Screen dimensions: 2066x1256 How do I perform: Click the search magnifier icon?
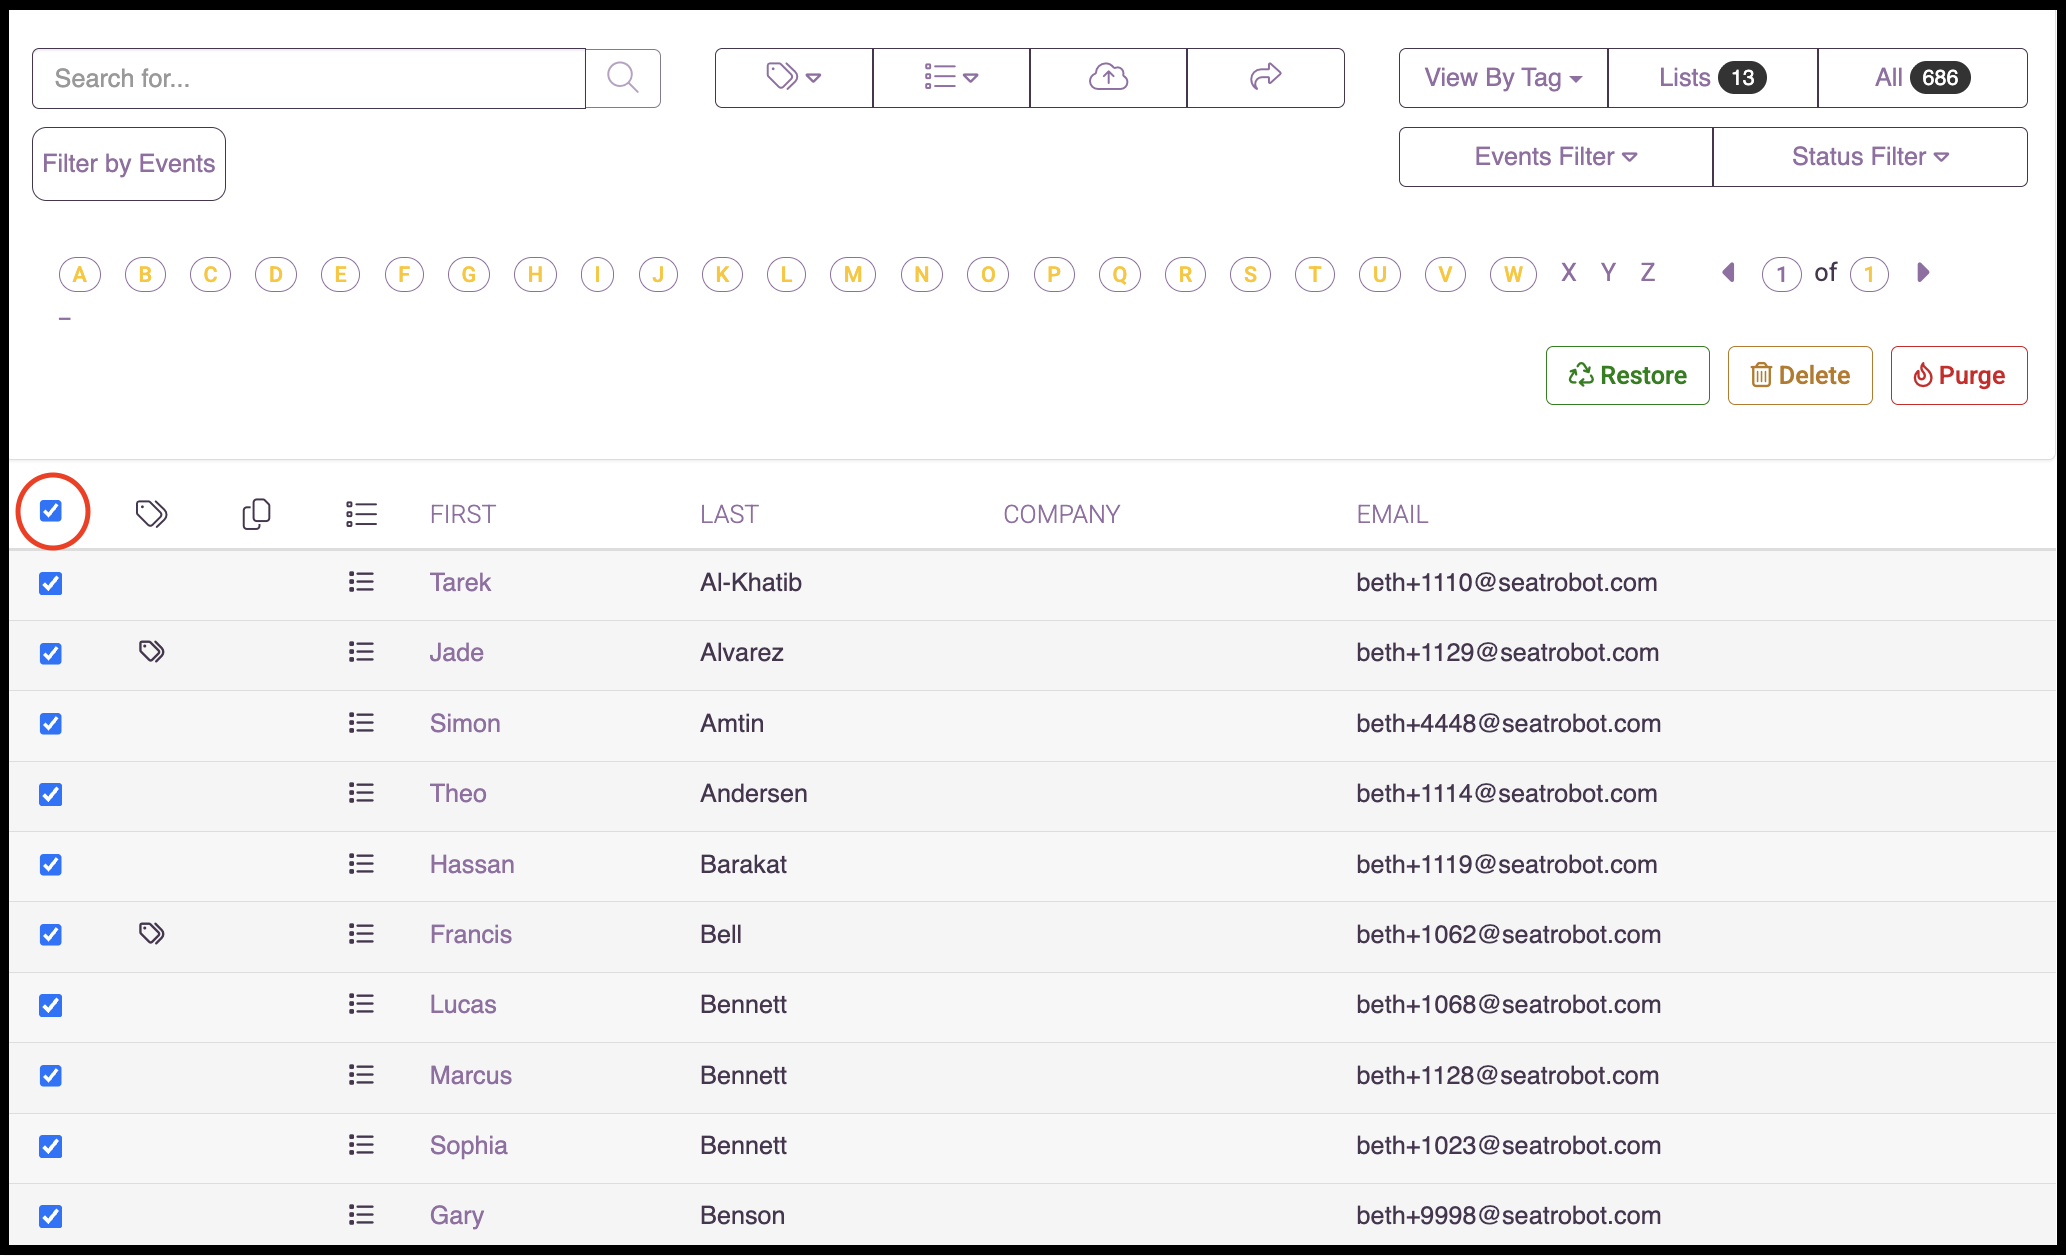(623, 78)
